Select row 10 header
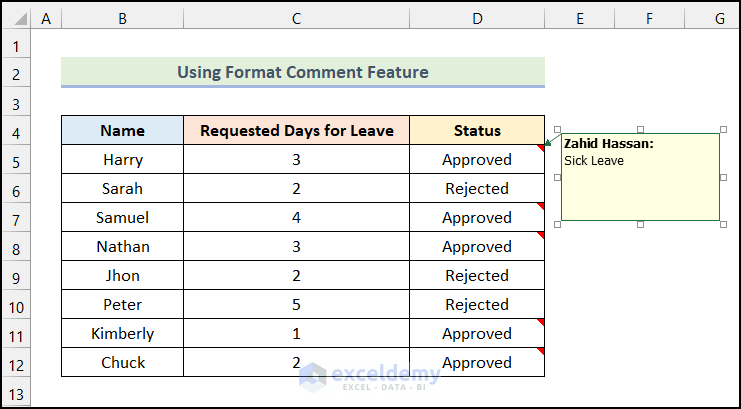The width and height of the screenshot is (741, 409). 16,305
